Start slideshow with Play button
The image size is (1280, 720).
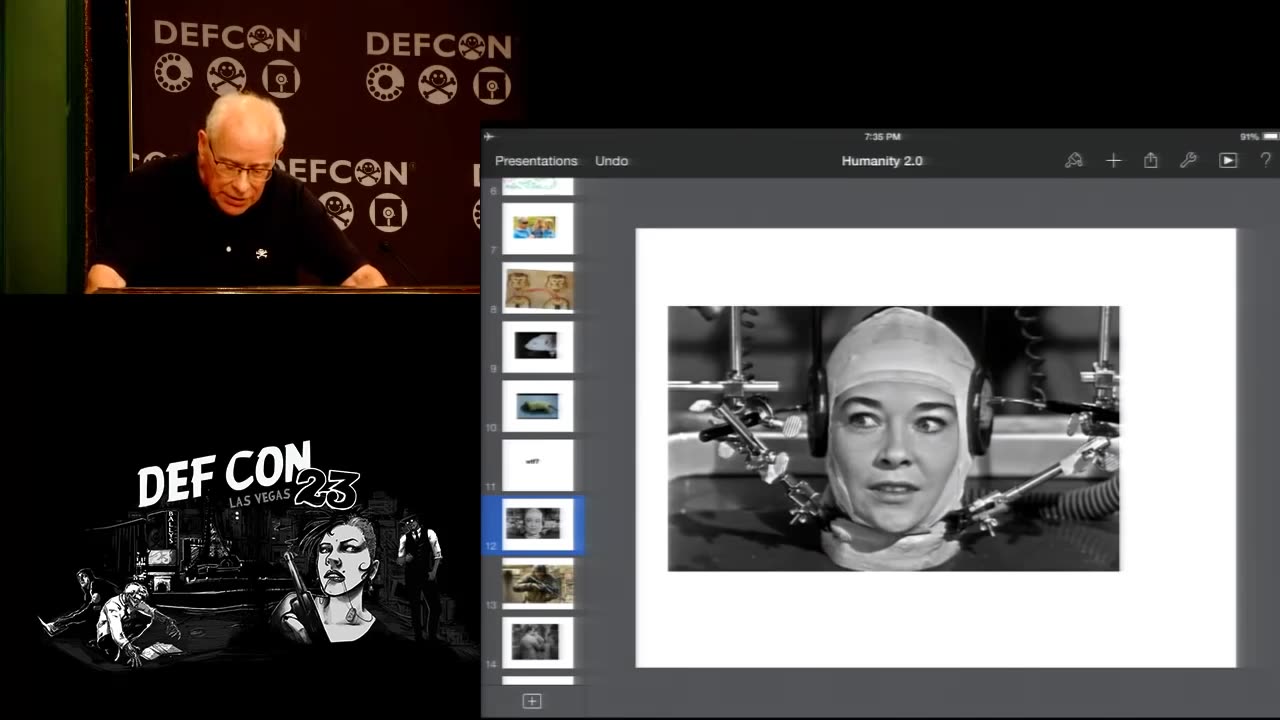tap(1228, 160)
